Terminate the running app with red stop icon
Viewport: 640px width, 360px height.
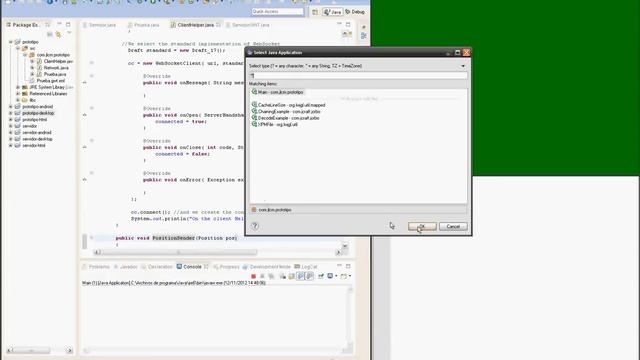tap(253, 276)
